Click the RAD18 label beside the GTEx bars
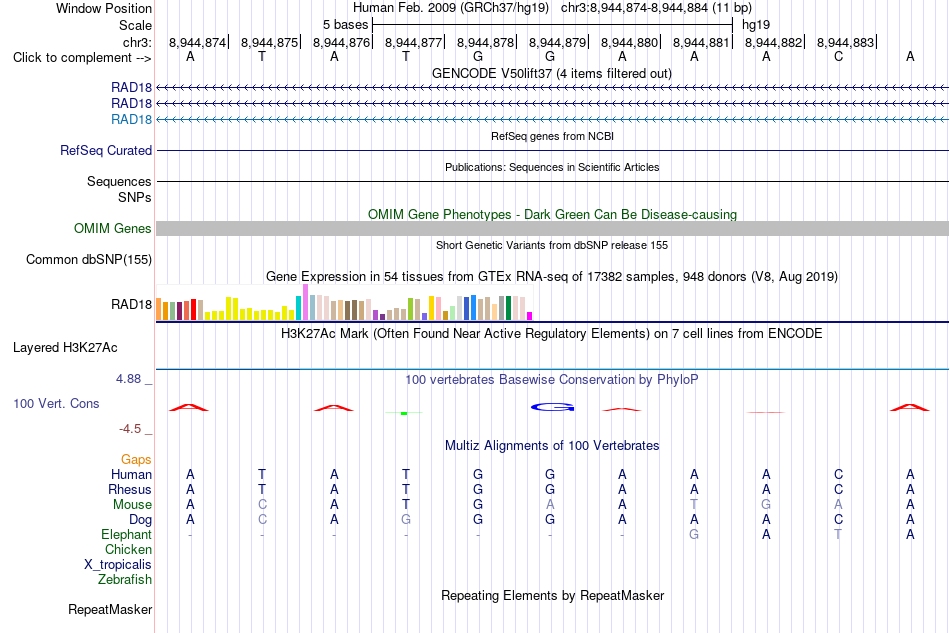 click(131, 304)
